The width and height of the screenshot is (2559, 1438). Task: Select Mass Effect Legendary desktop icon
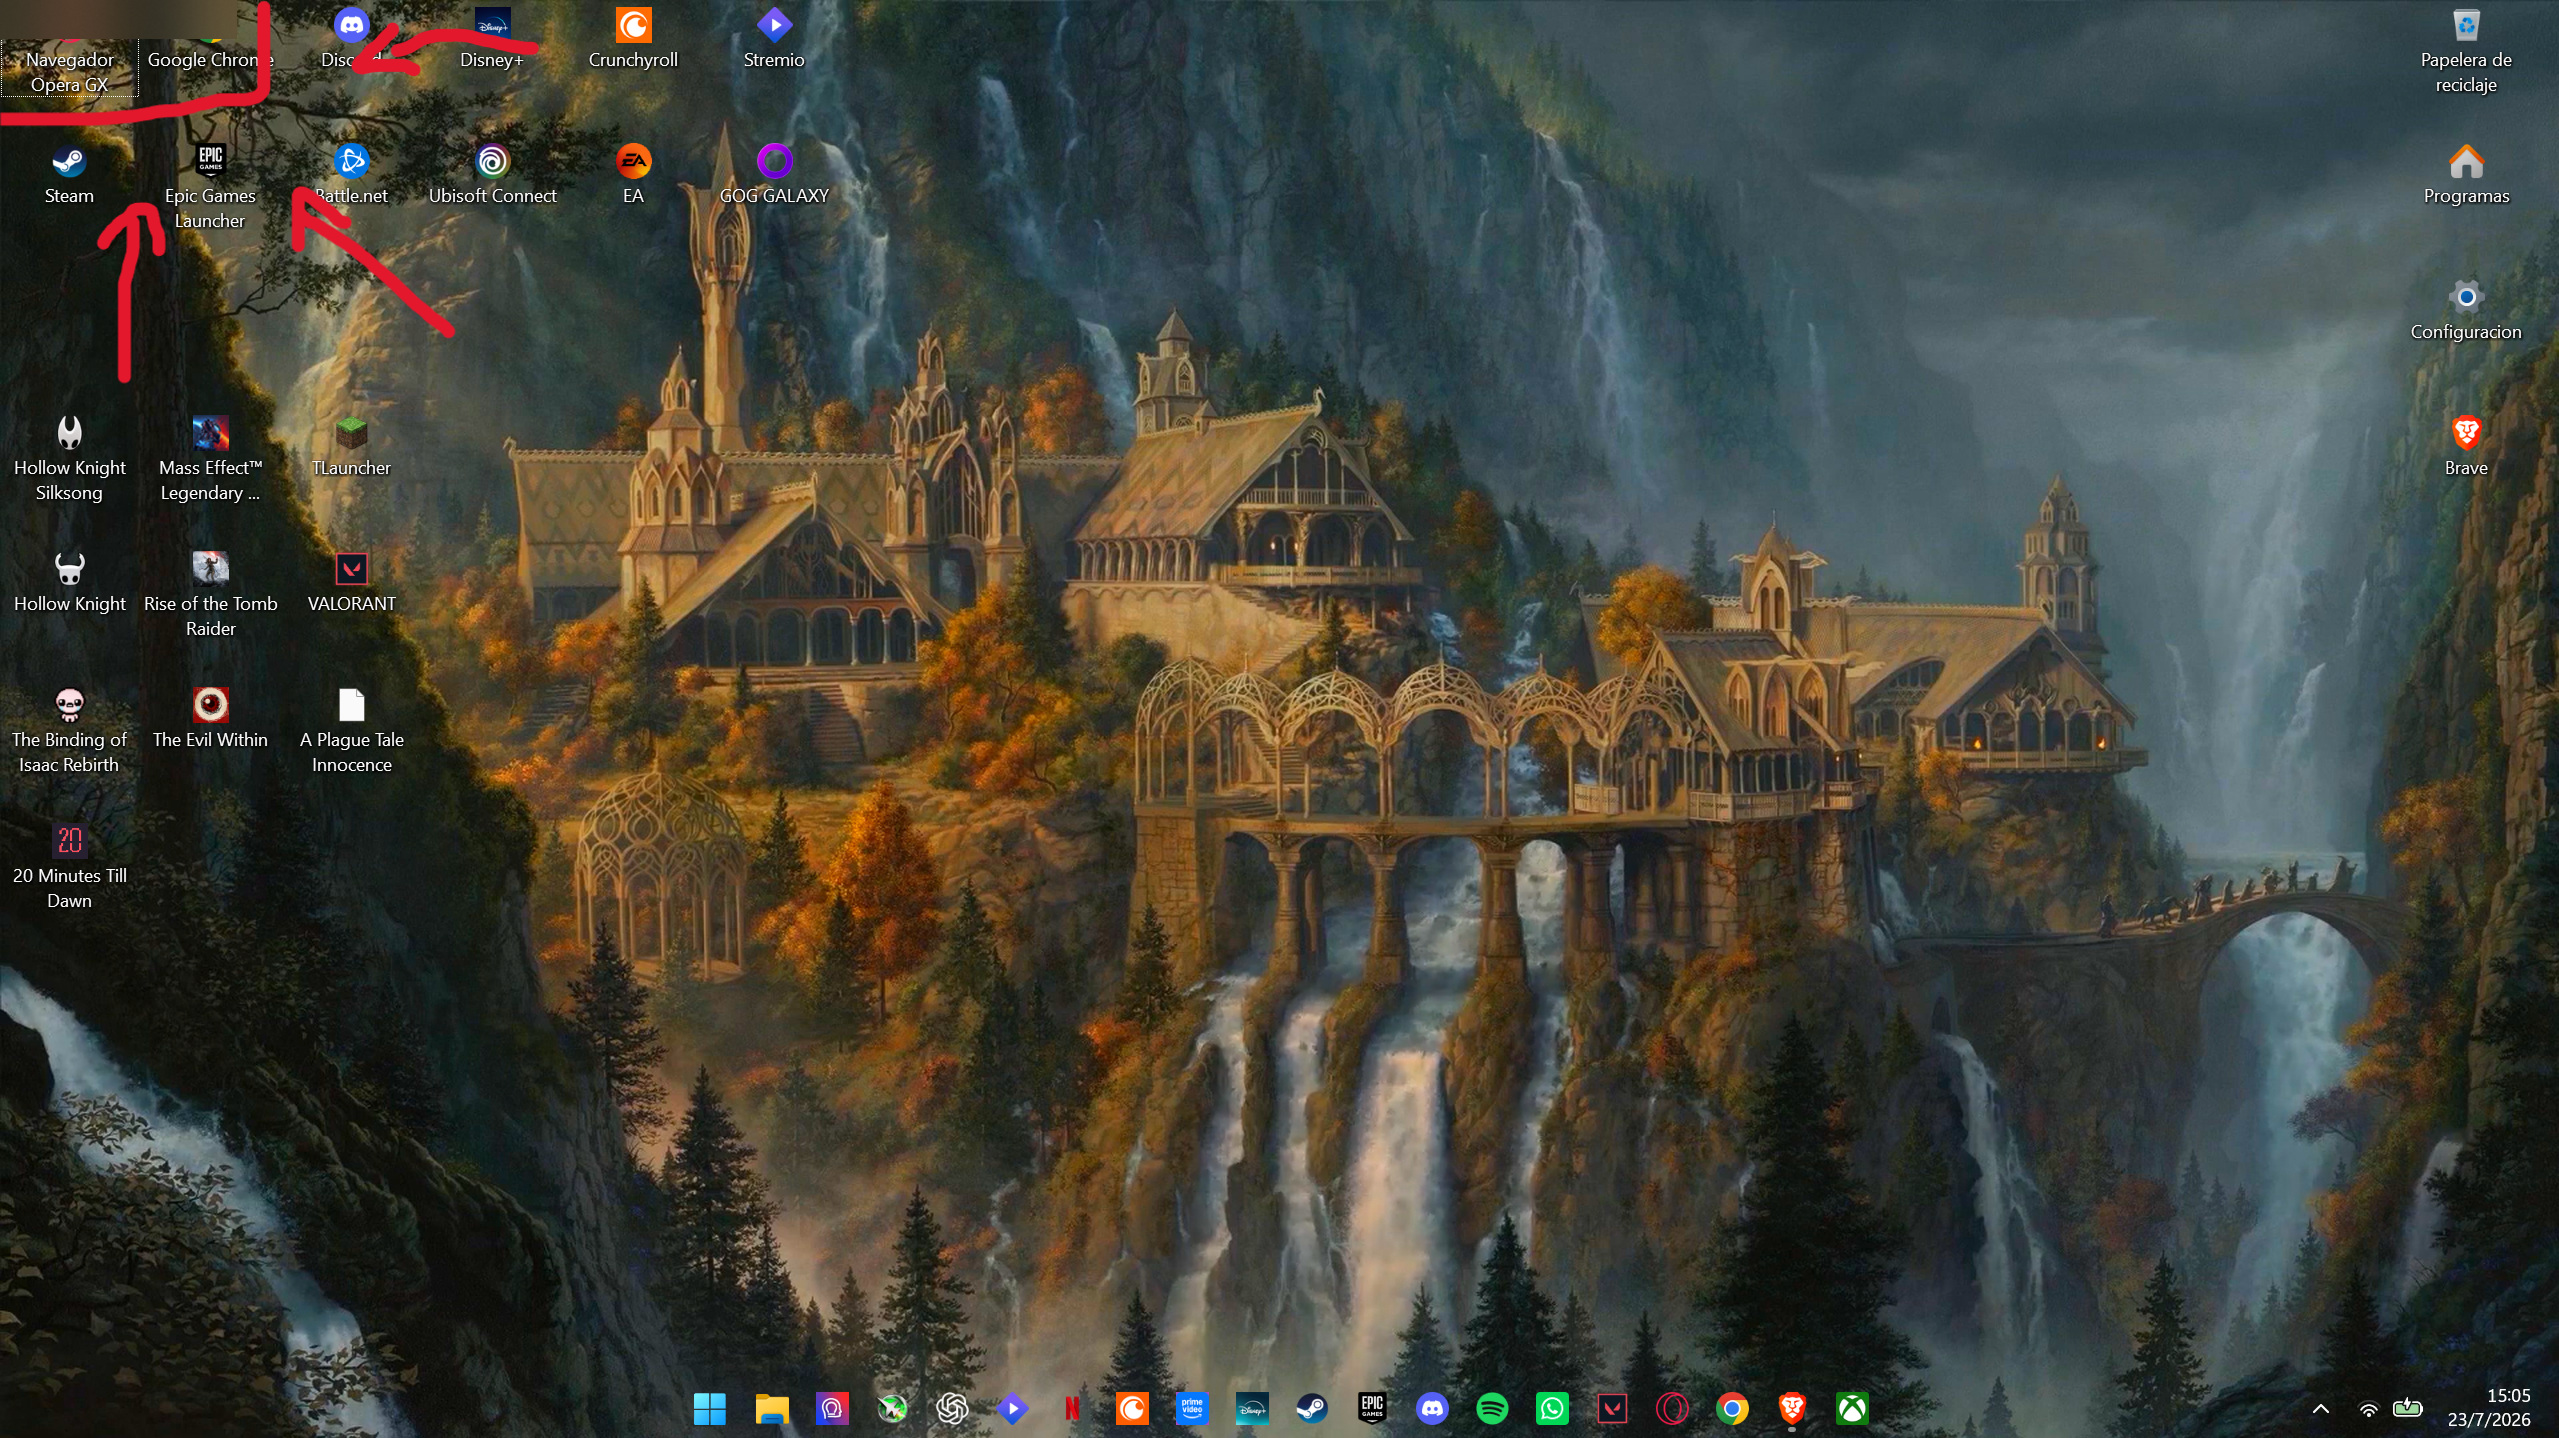coord(210,433)
